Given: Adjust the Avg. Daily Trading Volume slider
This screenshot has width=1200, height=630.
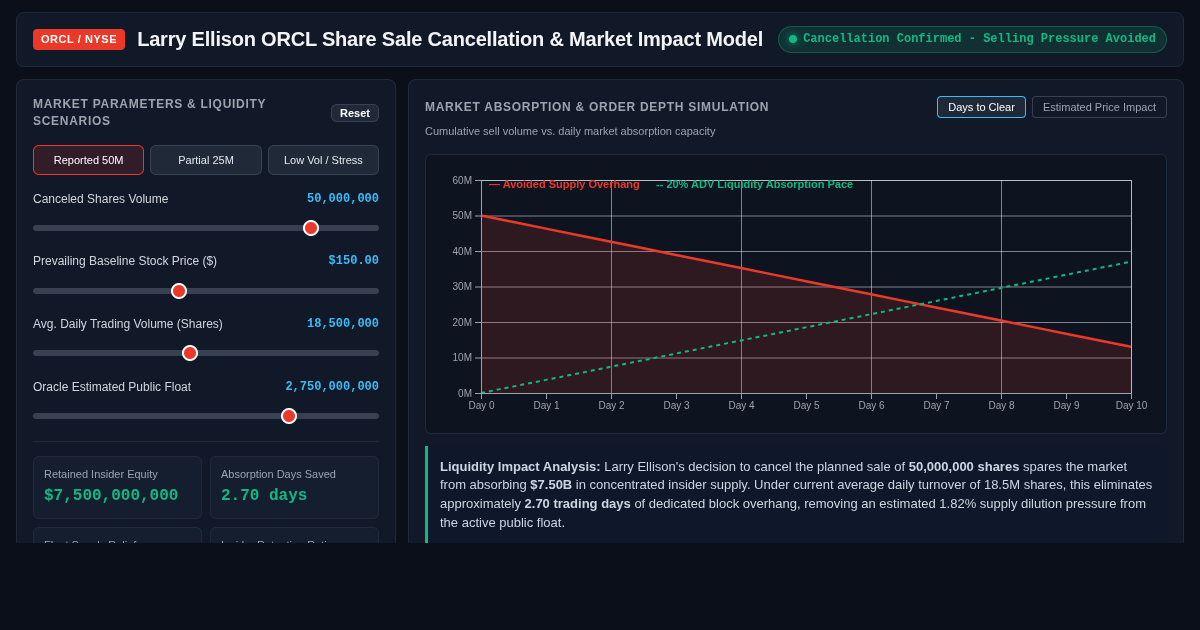Looking at the screenshot, I should [x=206, y=353].
